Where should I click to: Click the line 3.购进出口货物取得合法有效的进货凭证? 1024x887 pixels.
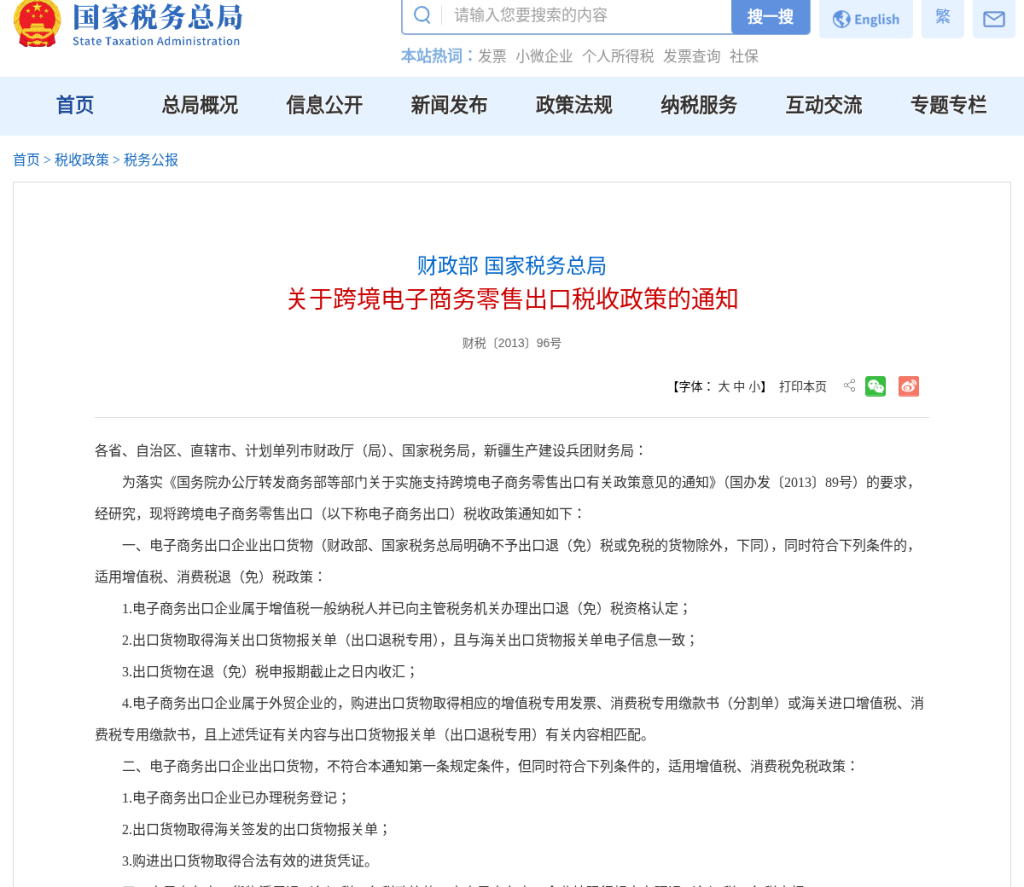[x=250, y=861]
